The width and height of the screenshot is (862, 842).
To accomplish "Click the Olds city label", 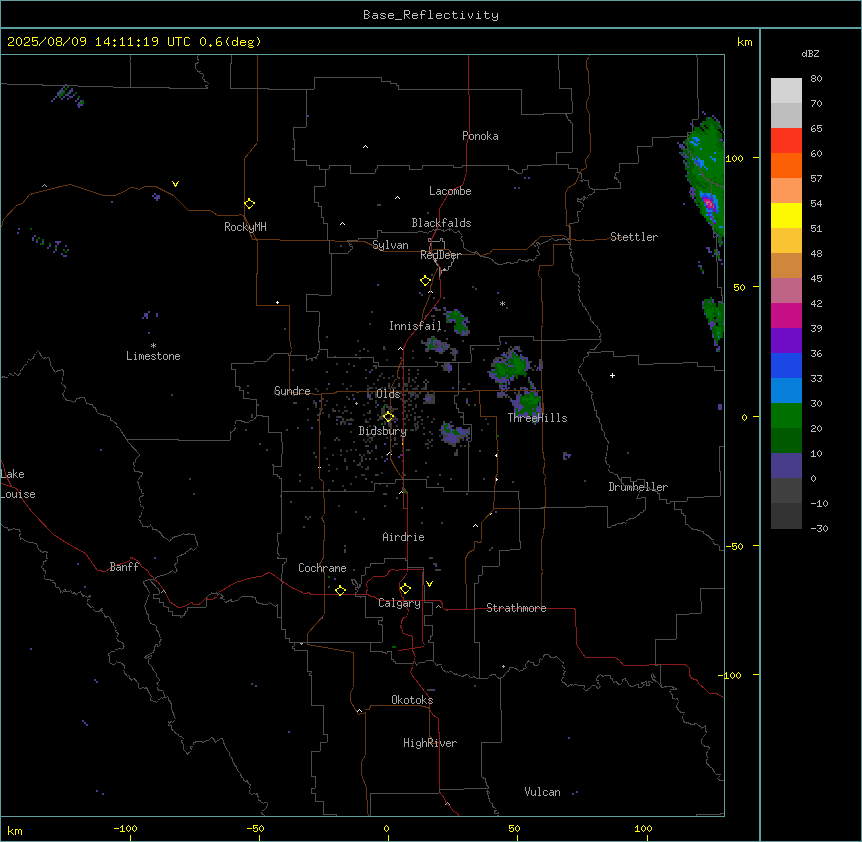I will pyautogui.click(x=388, y=394).
